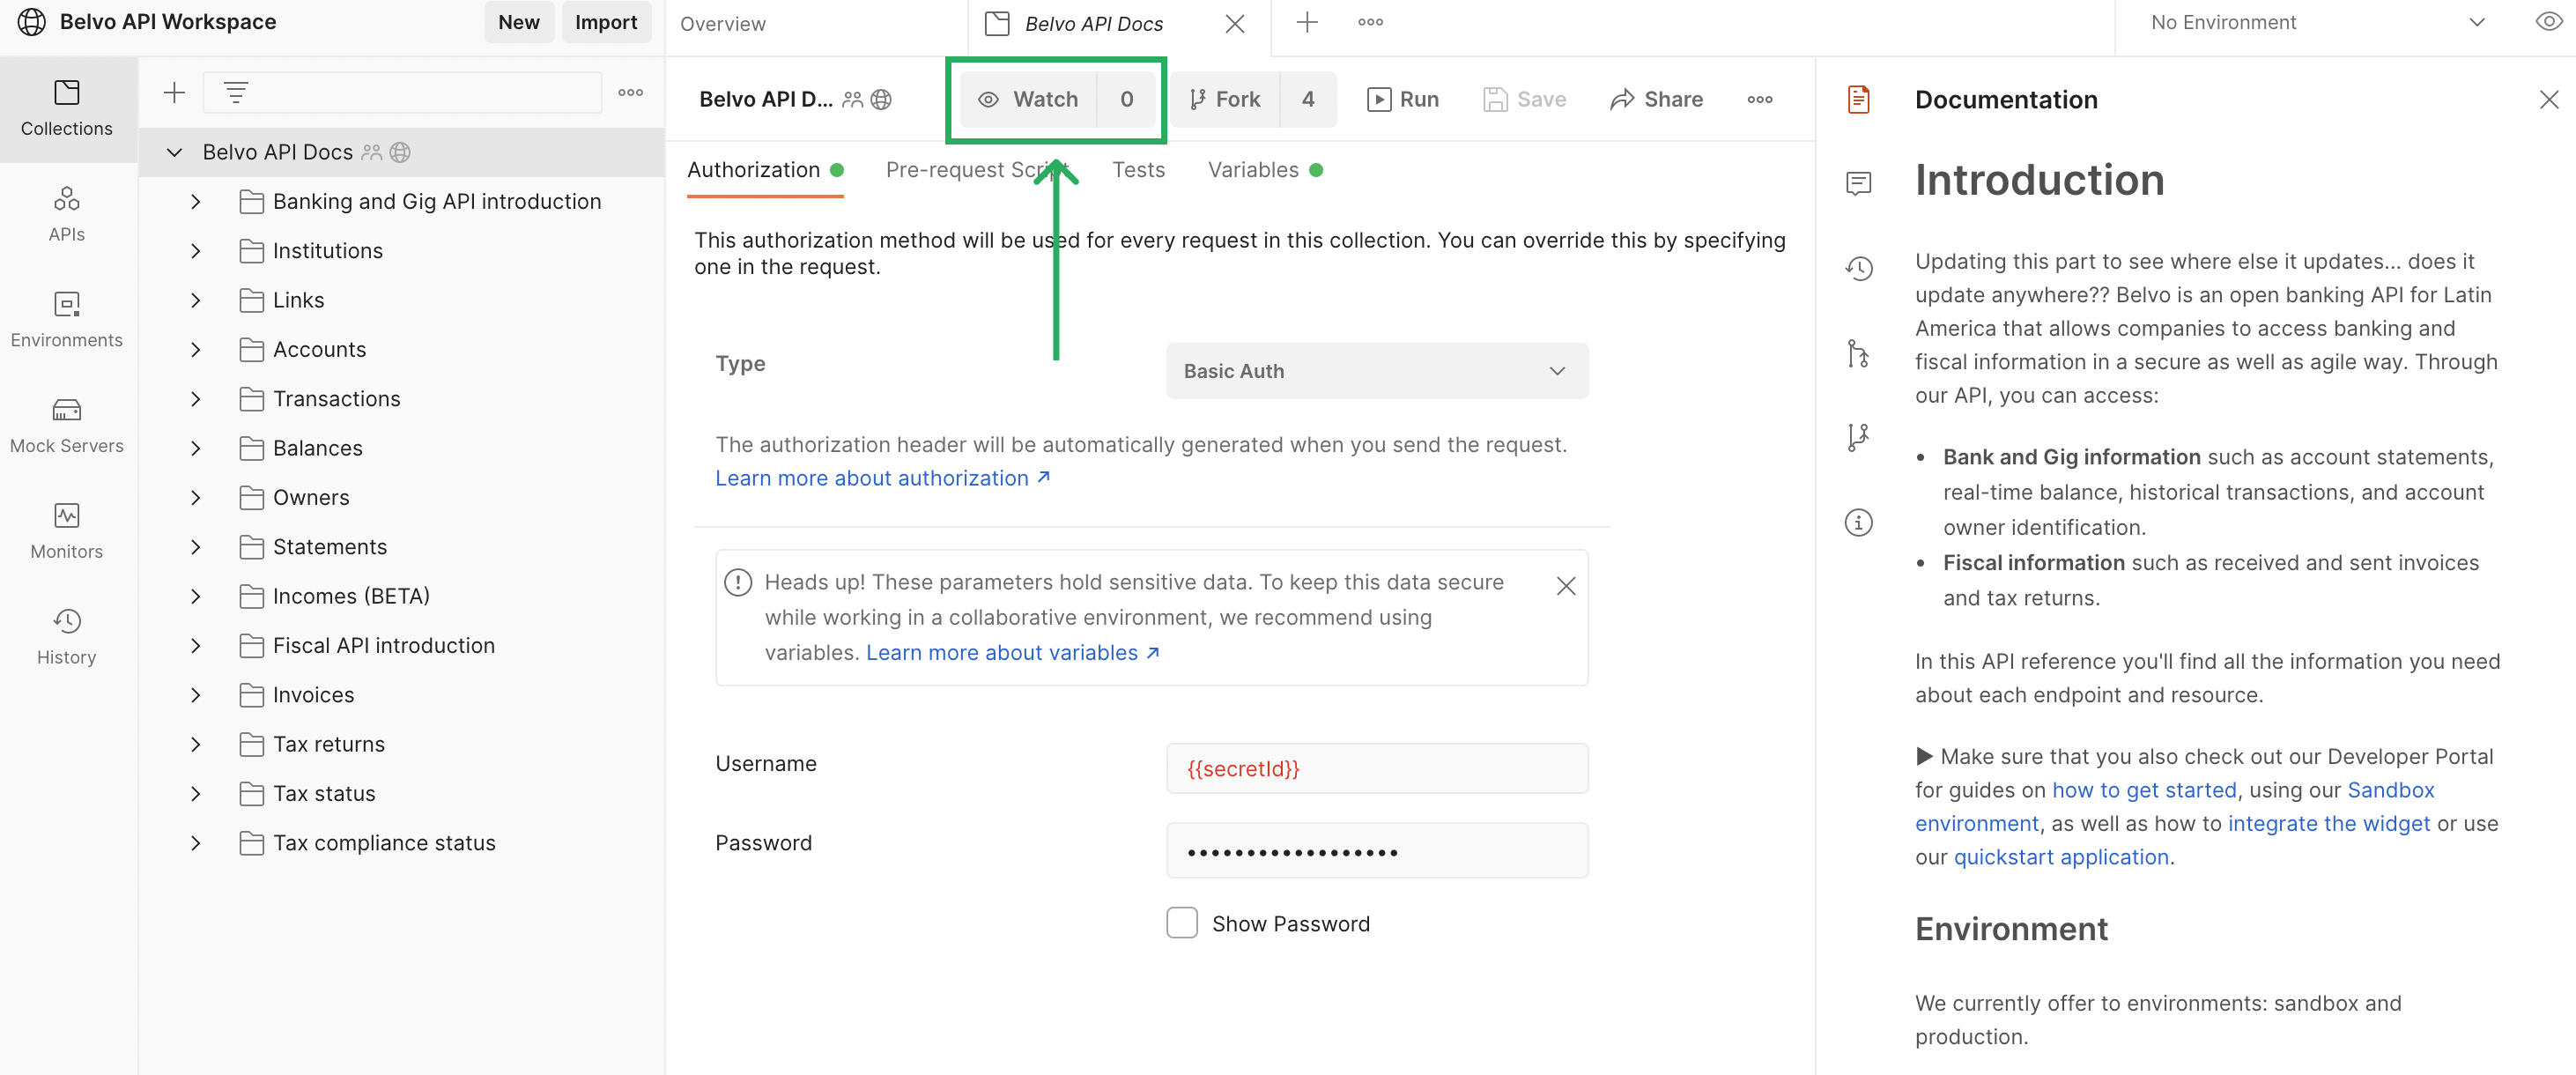Click the environment quick look eye icon
The height and width of the screenshot is (1075, 2576).
pos(2548,22)
